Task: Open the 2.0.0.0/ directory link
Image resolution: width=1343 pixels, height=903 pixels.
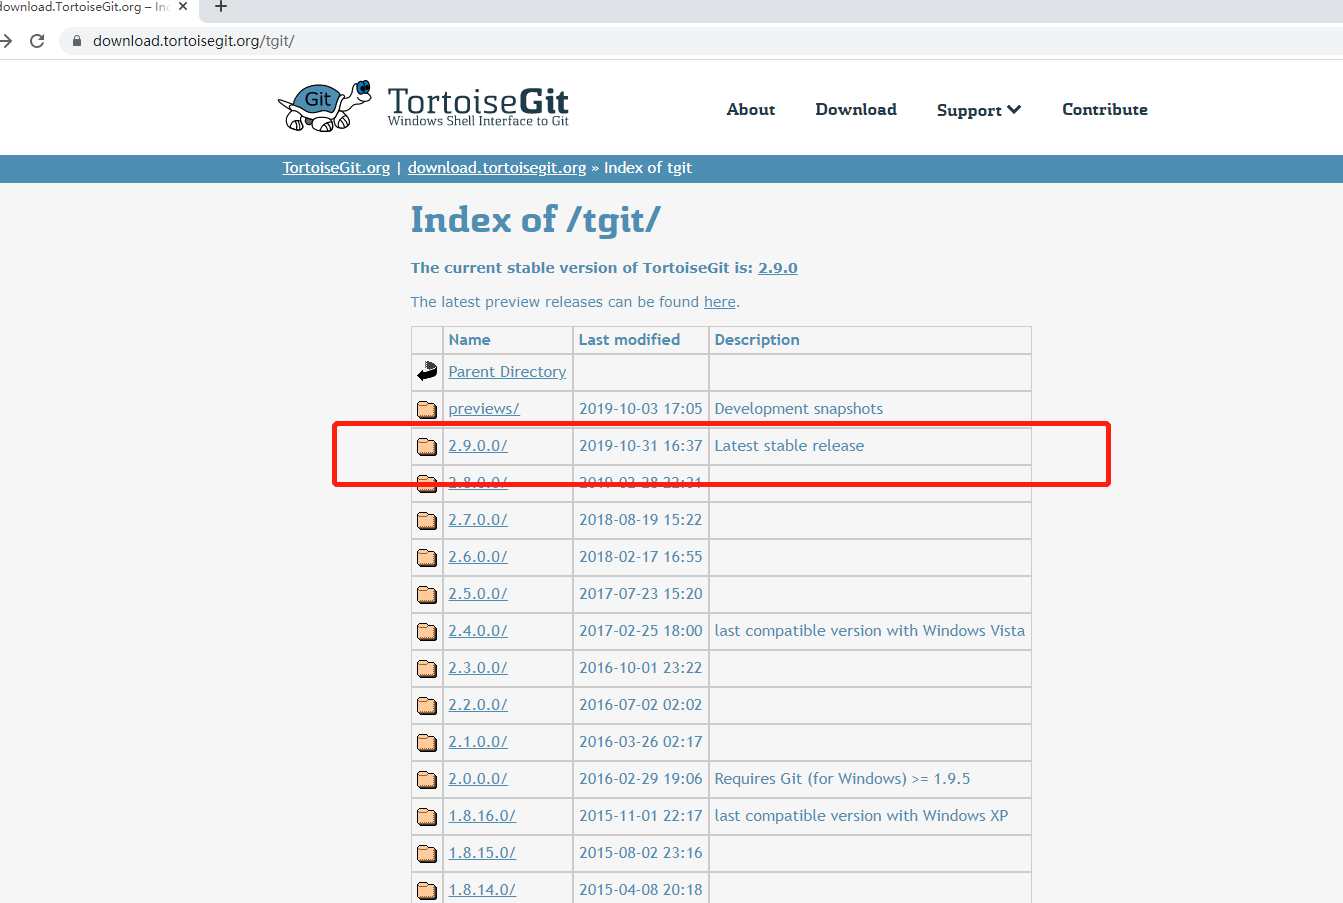Action: click(x=478, y=779)
